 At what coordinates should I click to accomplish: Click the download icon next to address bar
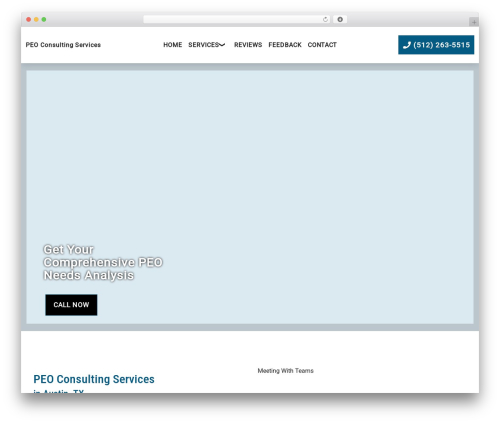(x=340, y=20)
